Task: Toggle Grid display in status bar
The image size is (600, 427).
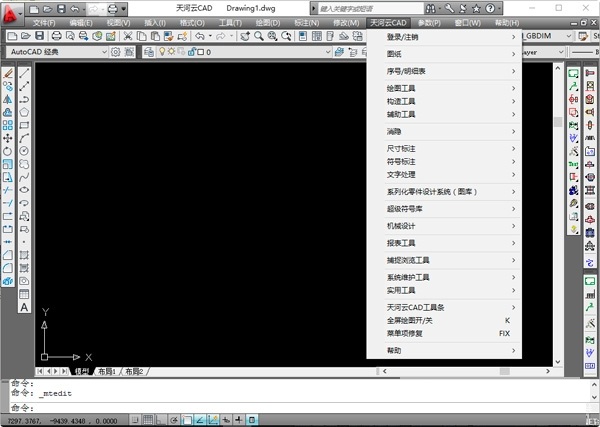Action: click(148, 420)
